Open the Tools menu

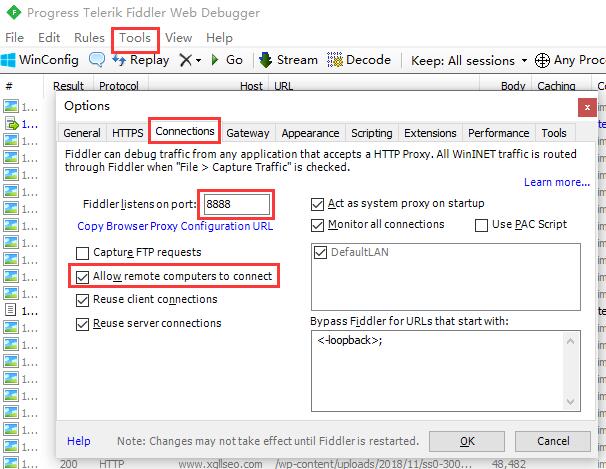click(135, 38)
